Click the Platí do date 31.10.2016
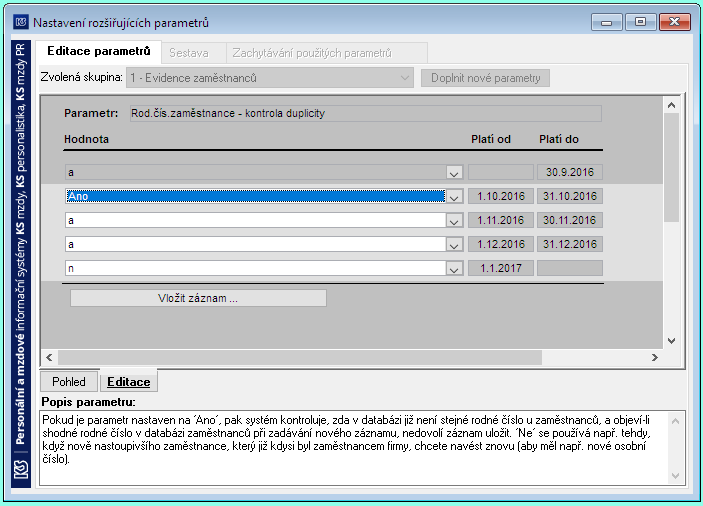The width and height of the screenshot is (703, 506). click(x=570, y=196)
